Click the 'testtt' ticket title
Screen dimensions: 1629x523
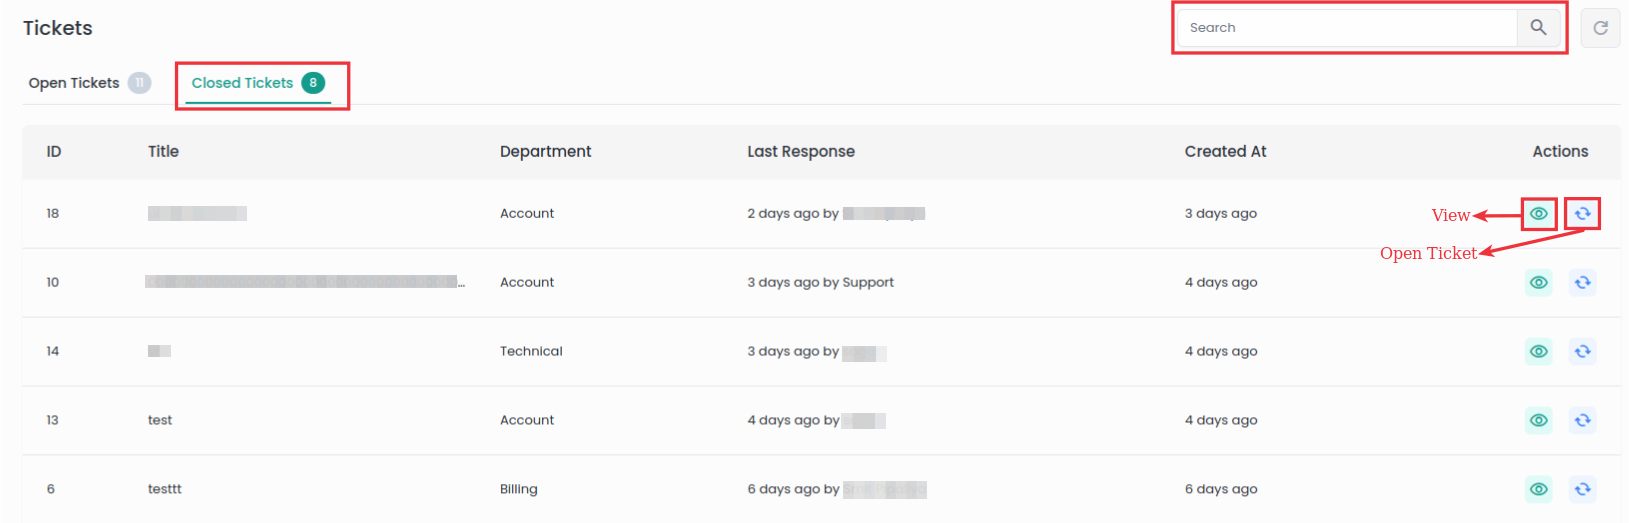[165, 490]
